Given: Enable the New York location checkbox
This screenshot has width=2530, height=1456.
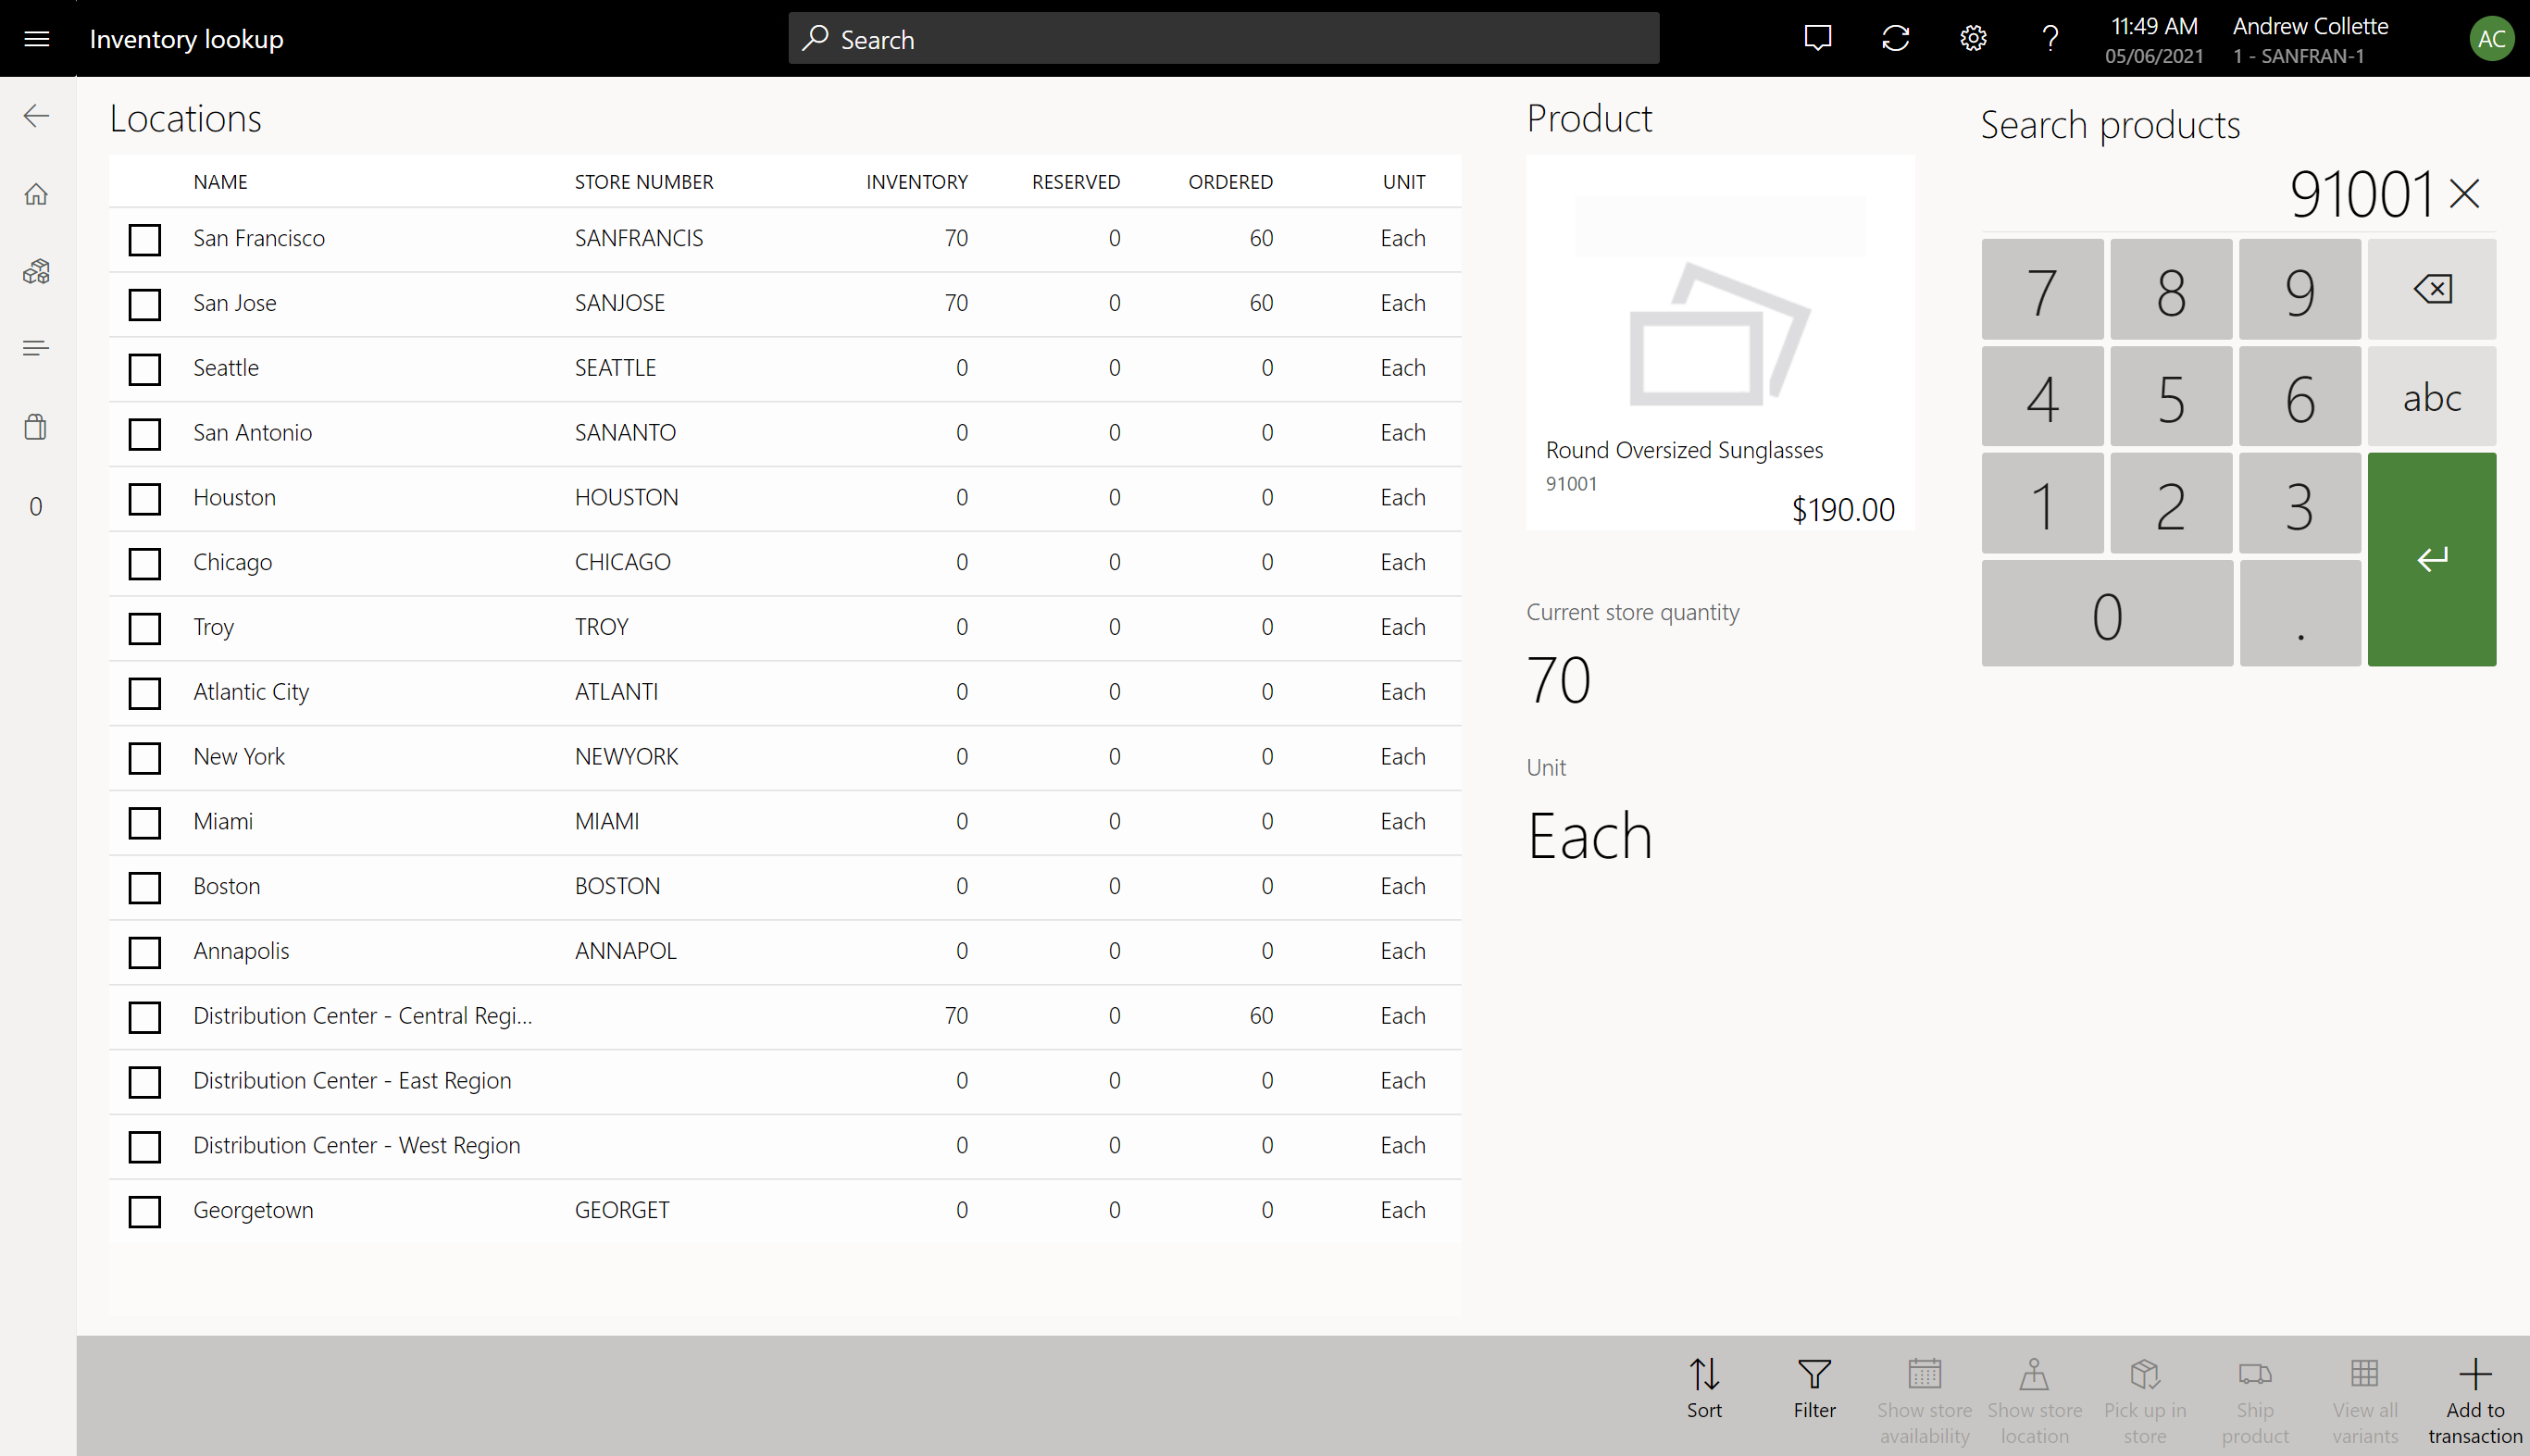Looking at the screenshot, I should 144,756.
